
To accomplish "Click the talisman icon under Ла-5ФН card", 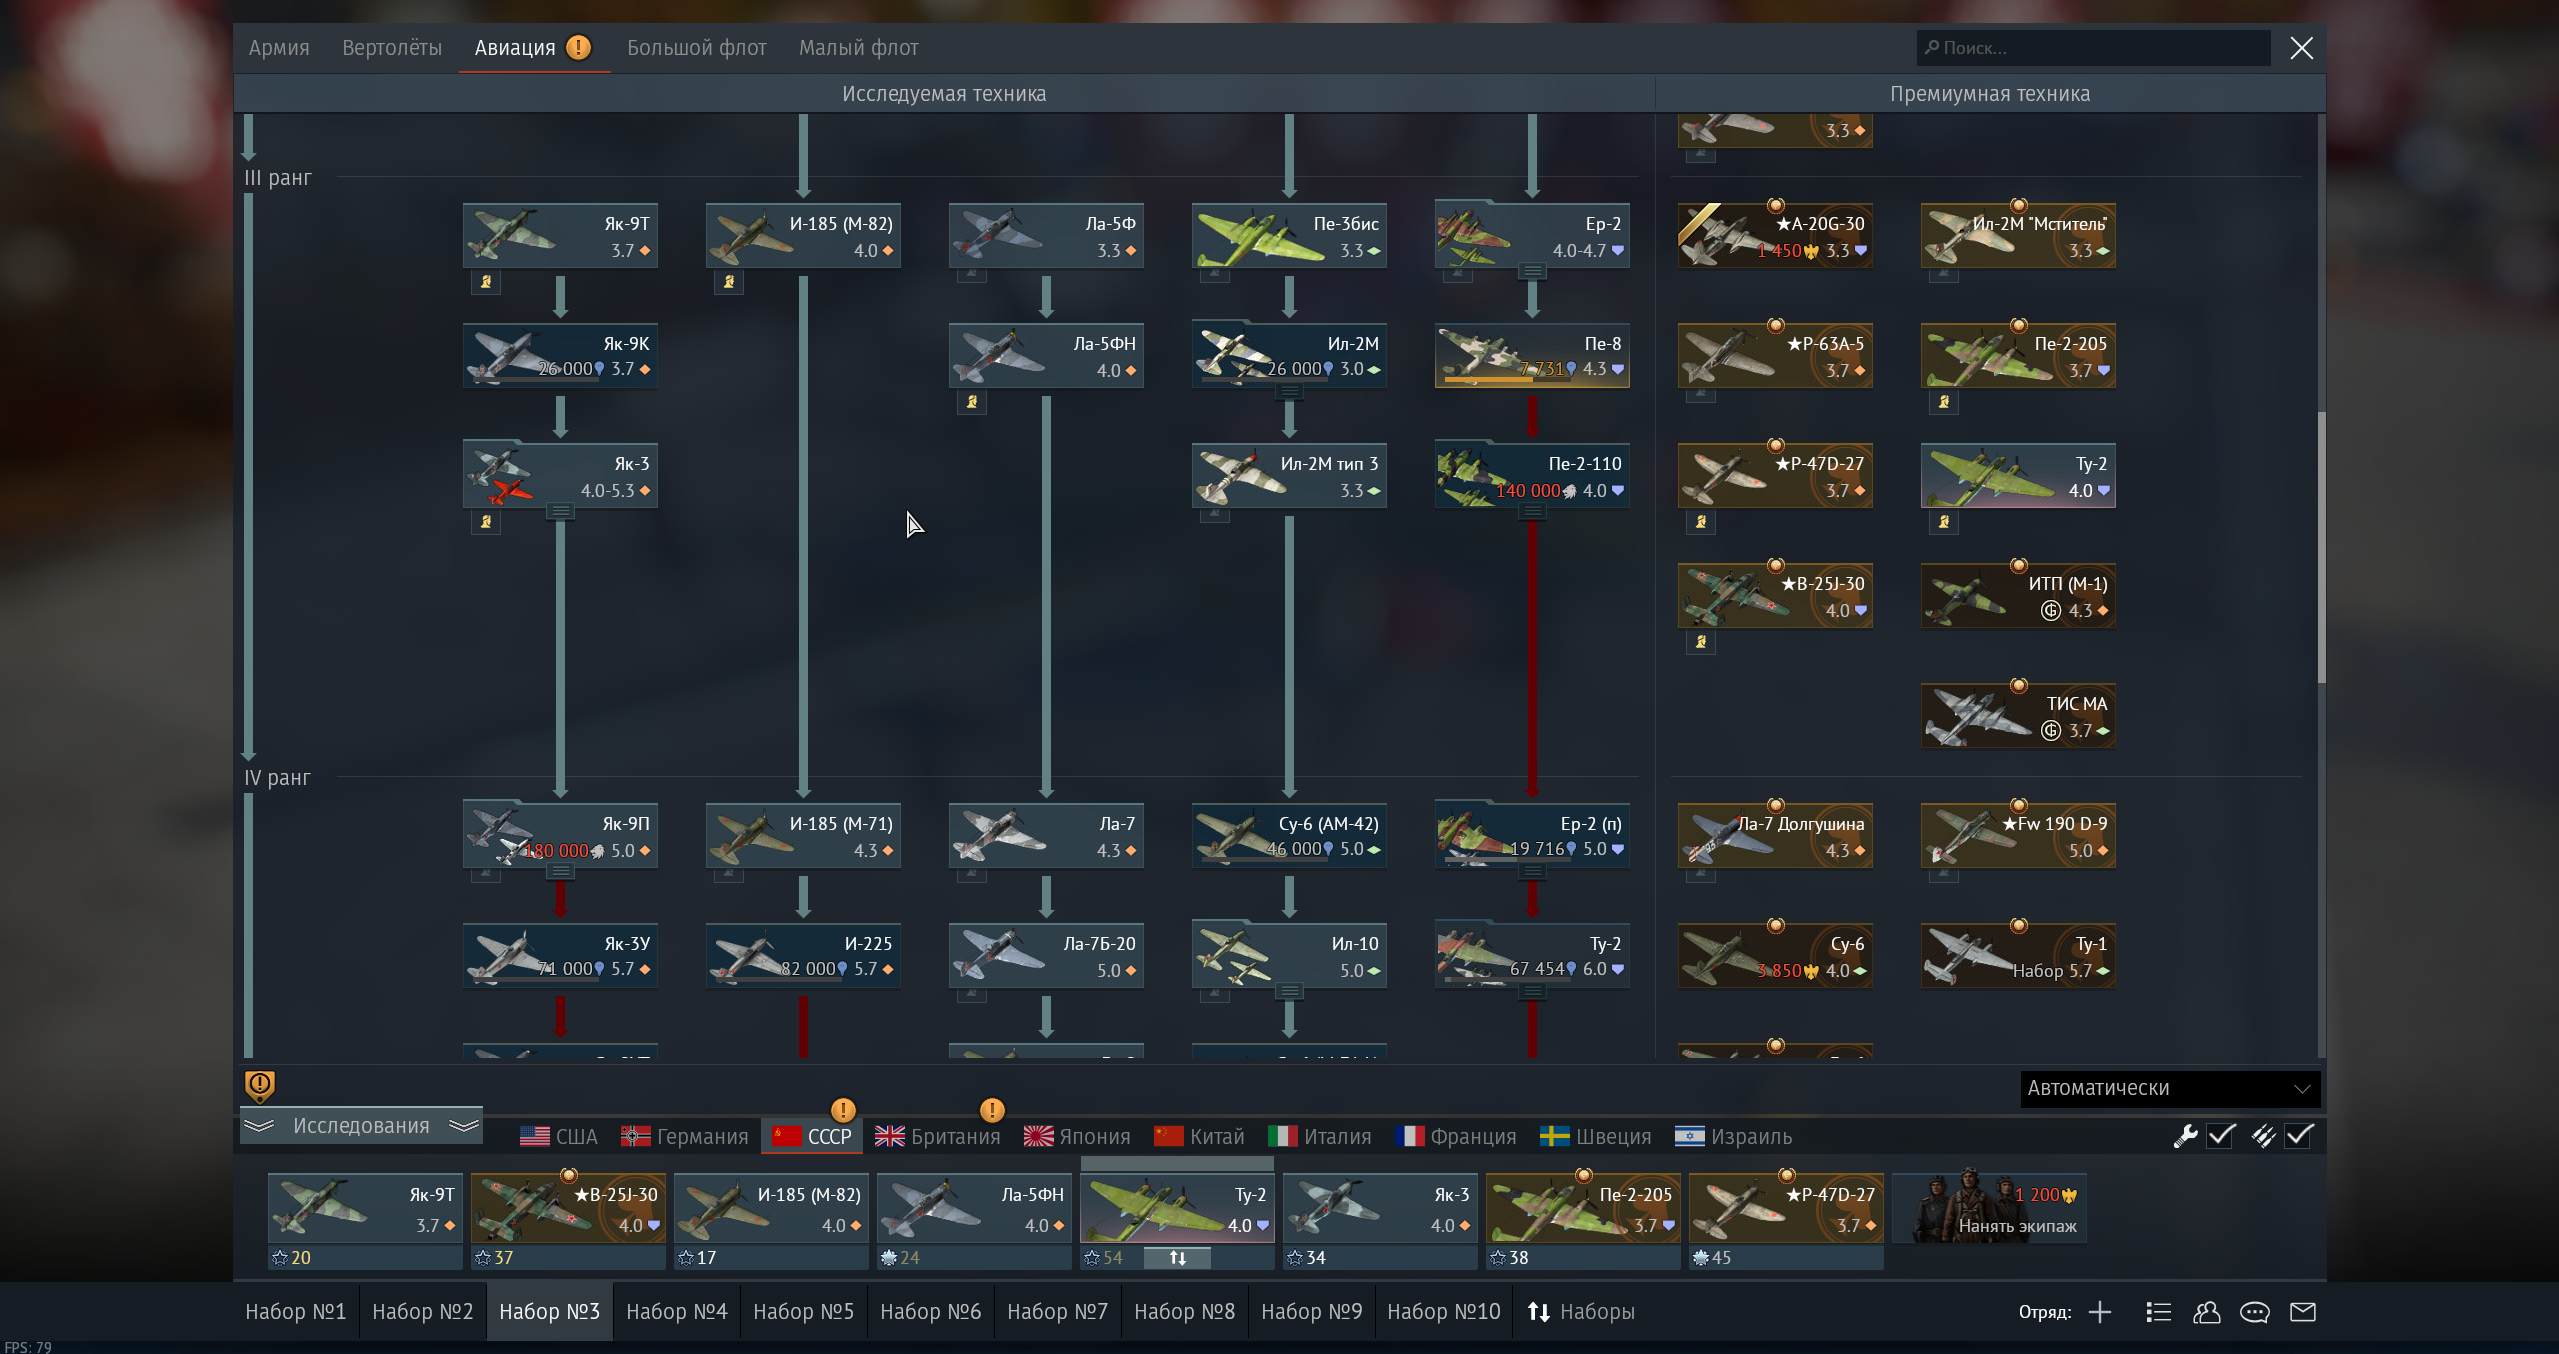I will pyautogui.click(x=972, y=402).
